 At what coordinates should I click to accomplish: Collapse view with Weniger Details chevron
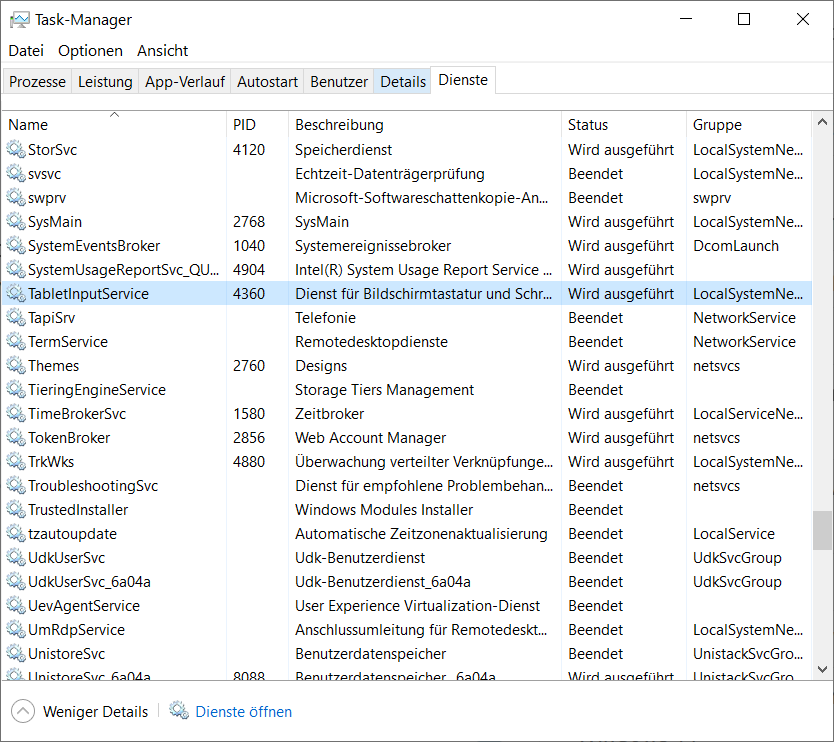pyautogui.click(x=22, y=711)
